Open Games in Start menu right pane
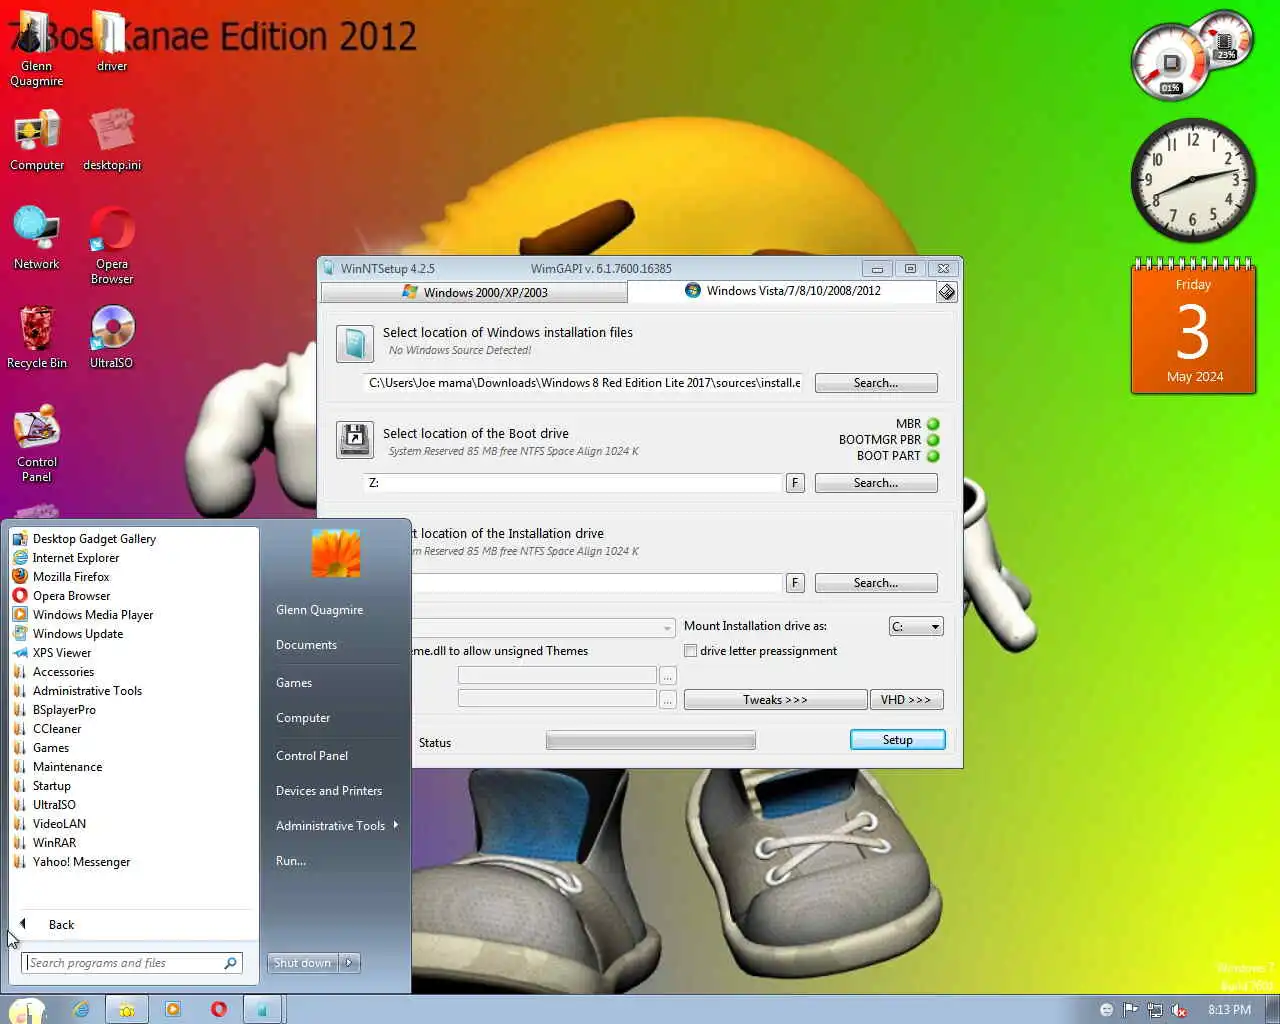This screenshot has height=1024, width=1280. pyautogui.click(x=294, y=683)
